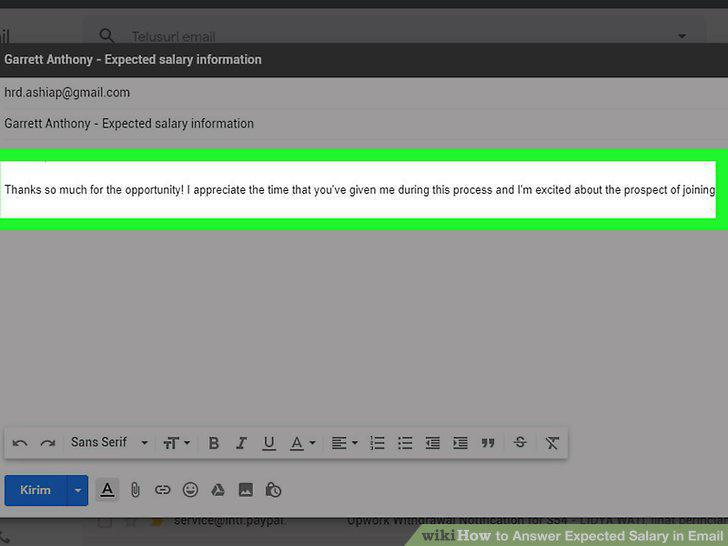Toggle underline formatting

tap(269, 443)
